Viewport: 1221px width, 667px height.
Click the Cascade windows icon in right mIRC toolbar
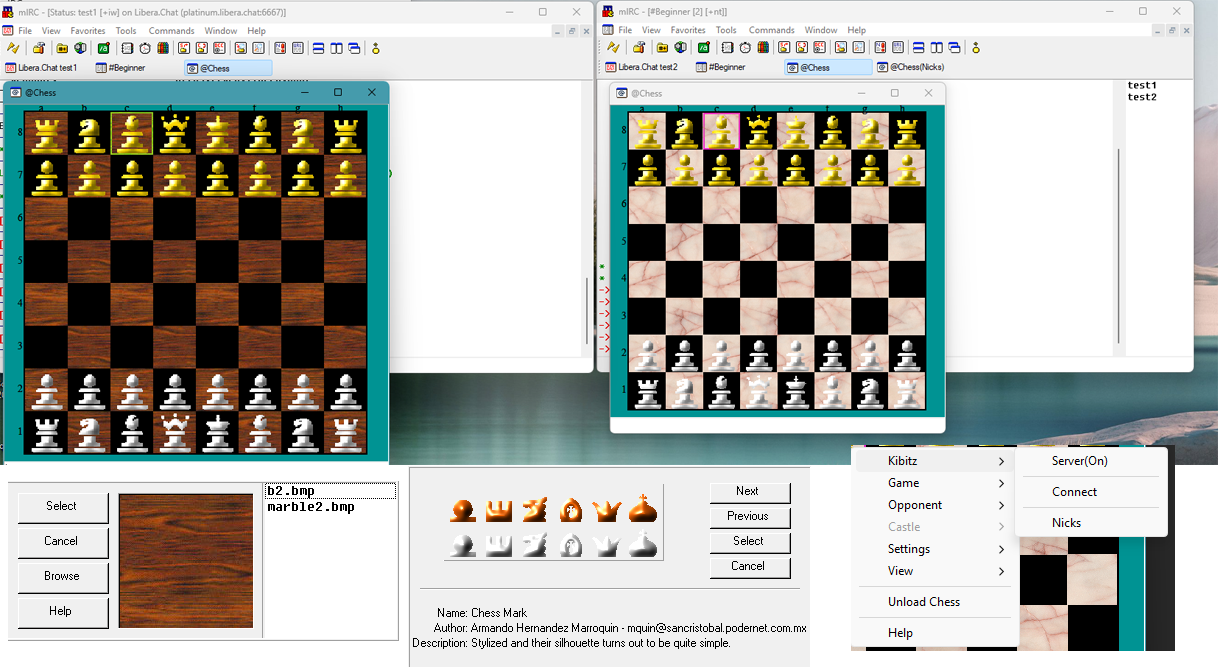click(956, 48)
